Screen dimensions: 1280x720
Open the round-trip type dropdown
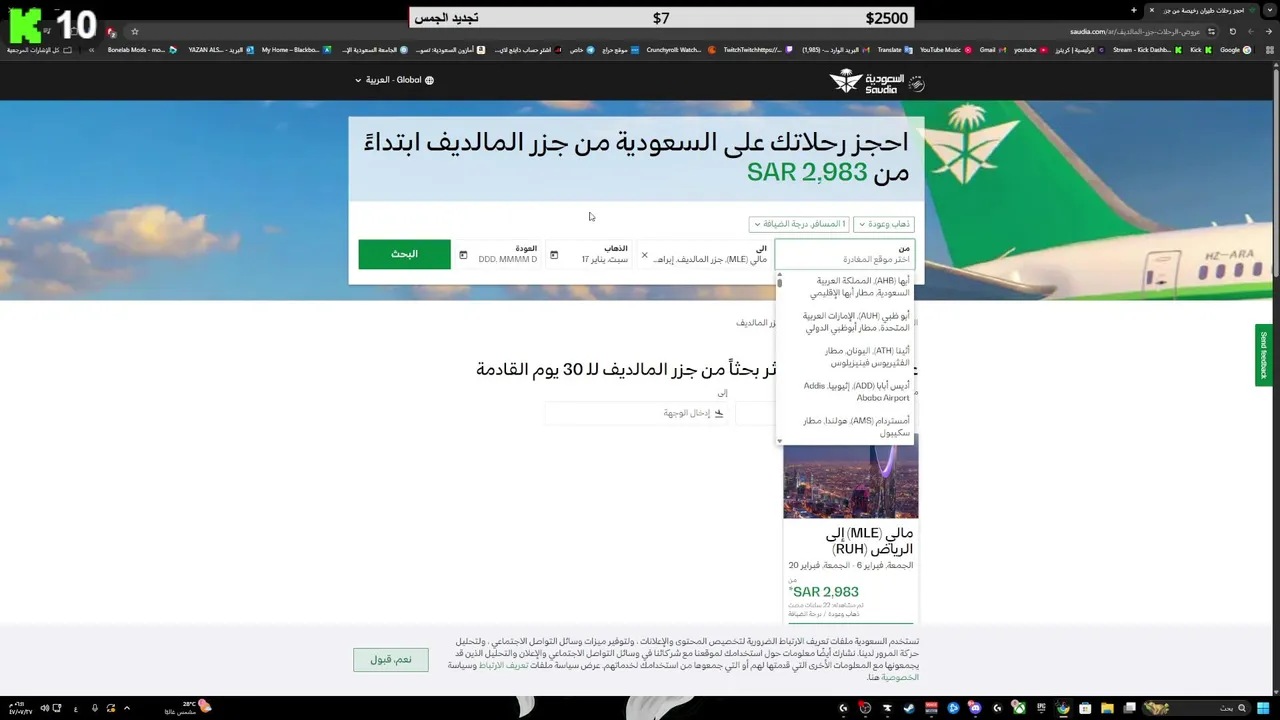884,225
